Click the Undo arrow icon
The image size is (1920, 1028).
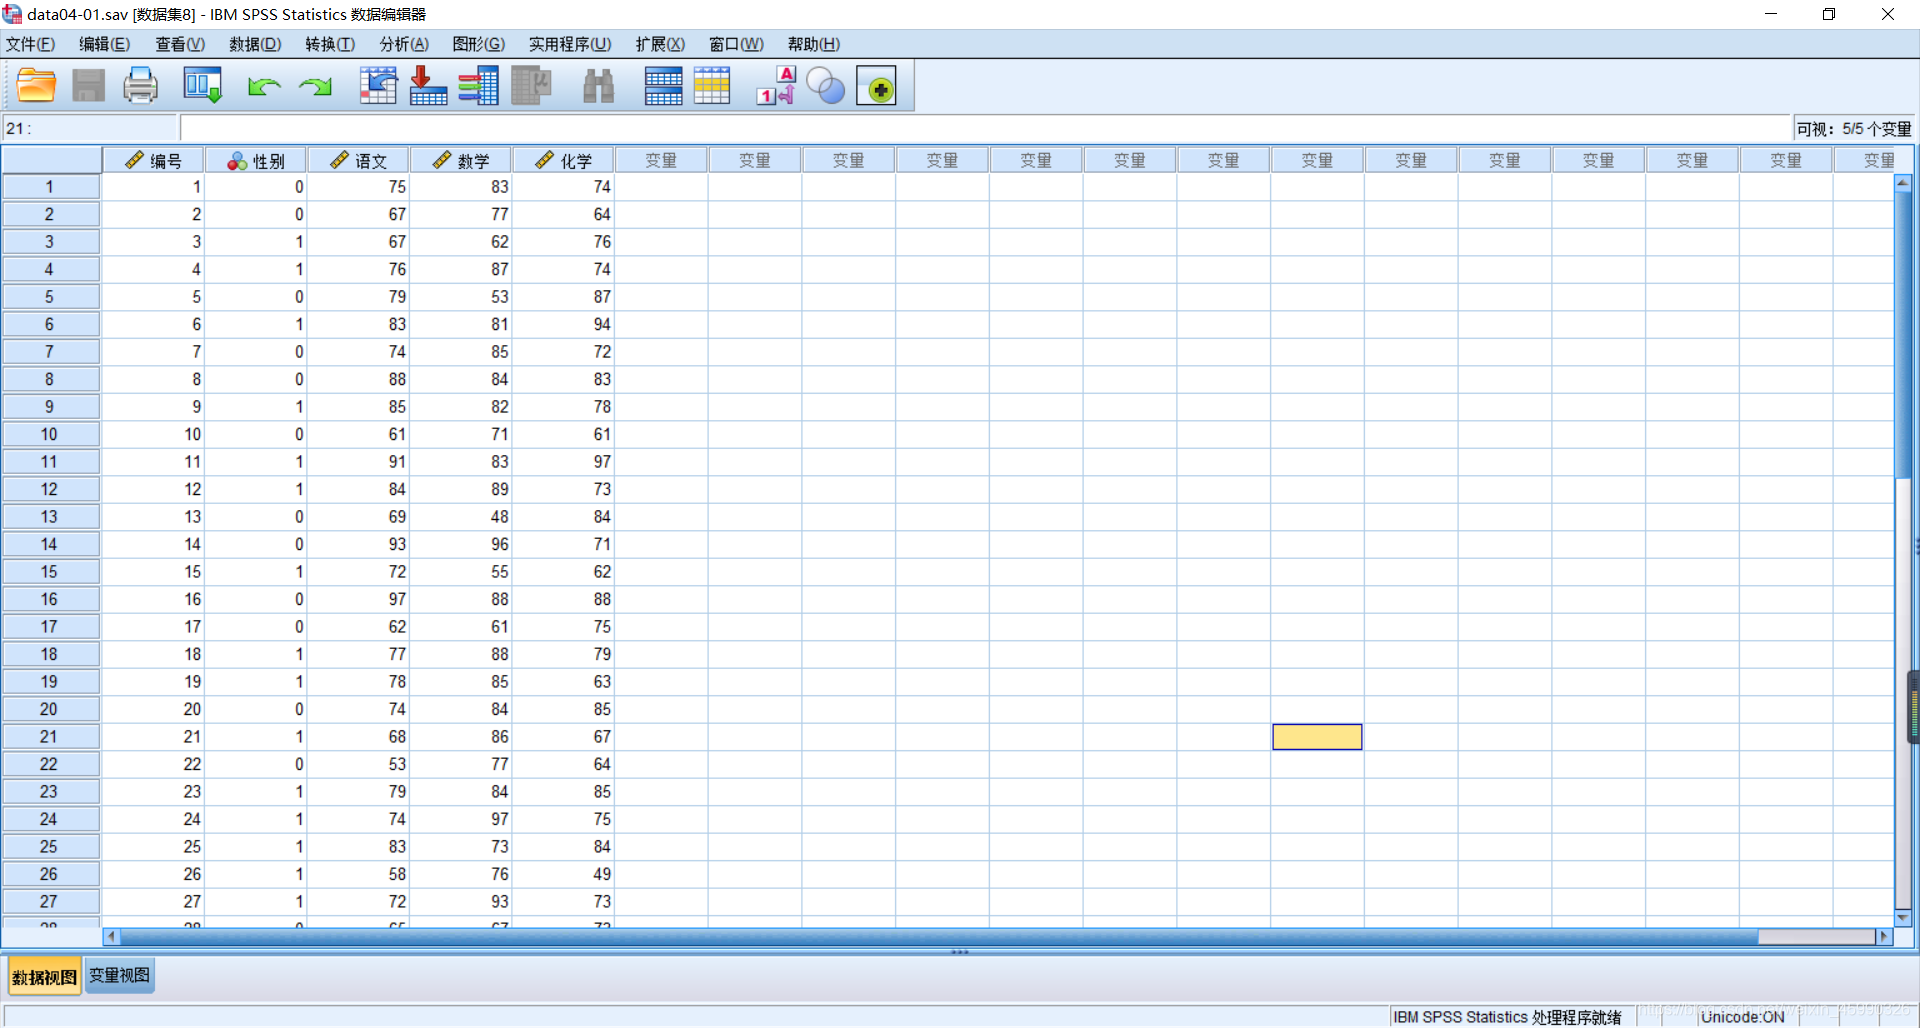tap(263, 87)
